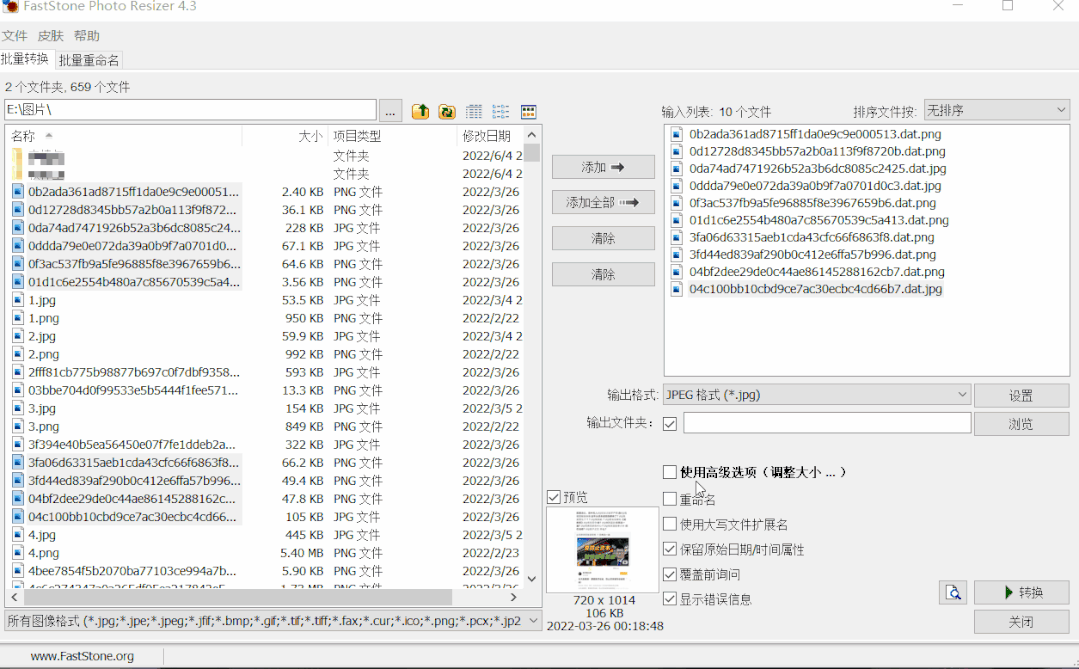Open the 皮肤 menu
Image resolution: width=1079 pixels, height=669 pixels.
pyautogui.click(x=50, y=35)
